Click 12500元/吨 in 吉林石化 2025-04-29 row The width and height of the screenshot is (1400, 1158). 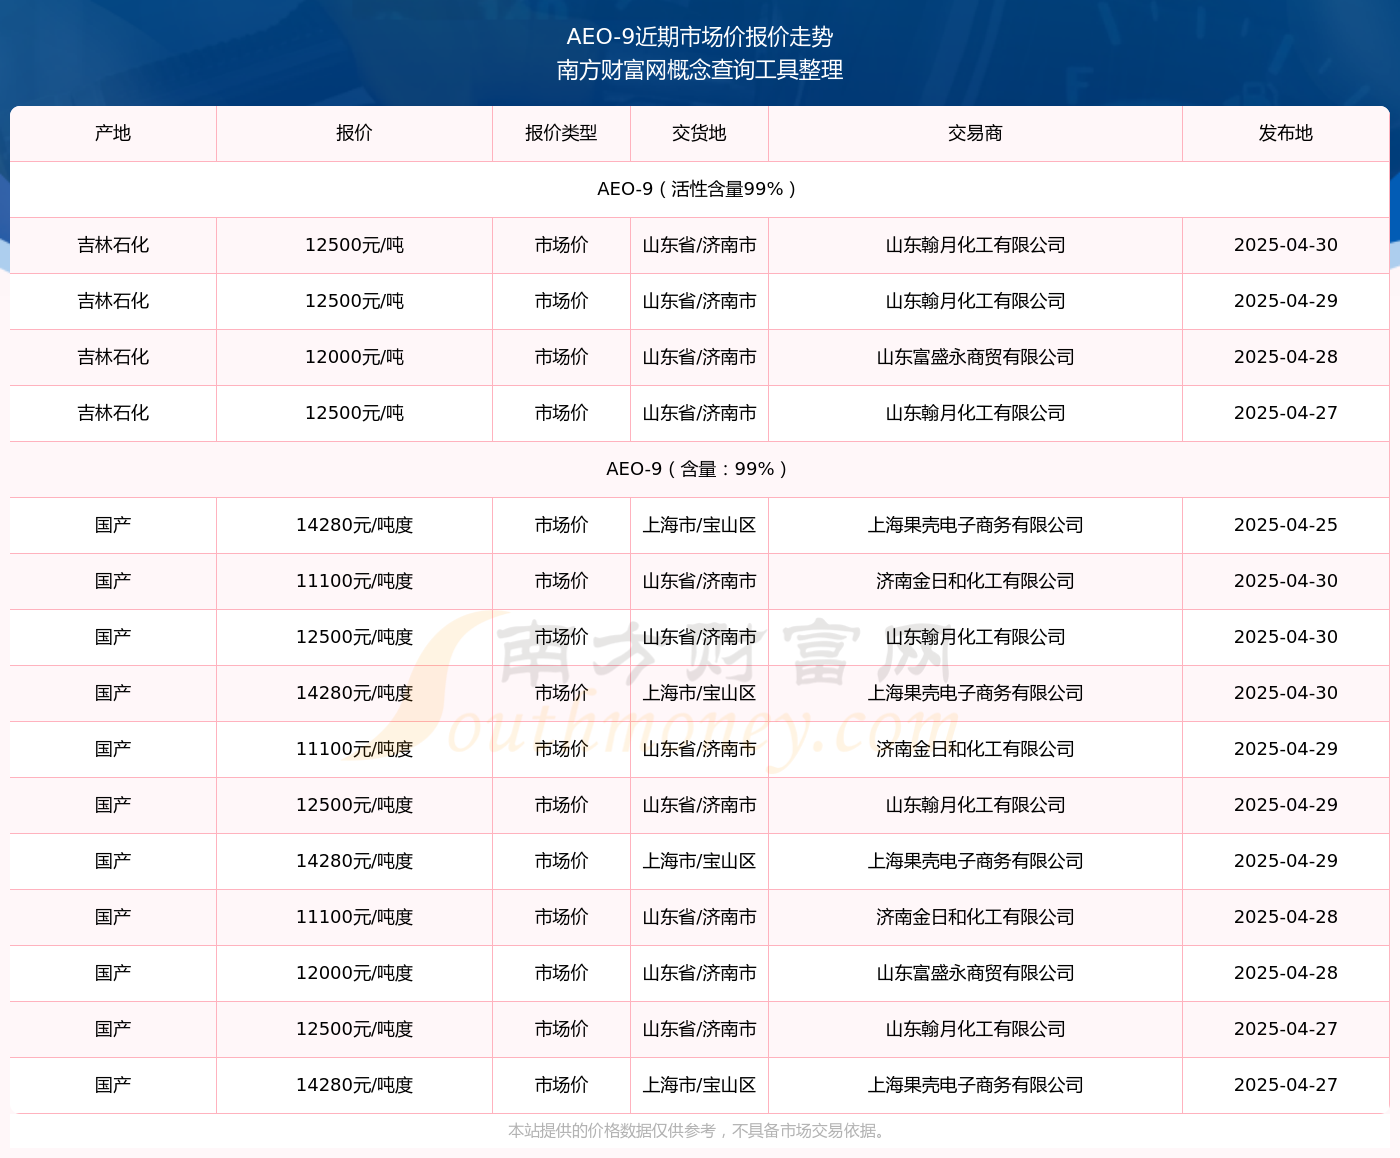coord(354,301)
